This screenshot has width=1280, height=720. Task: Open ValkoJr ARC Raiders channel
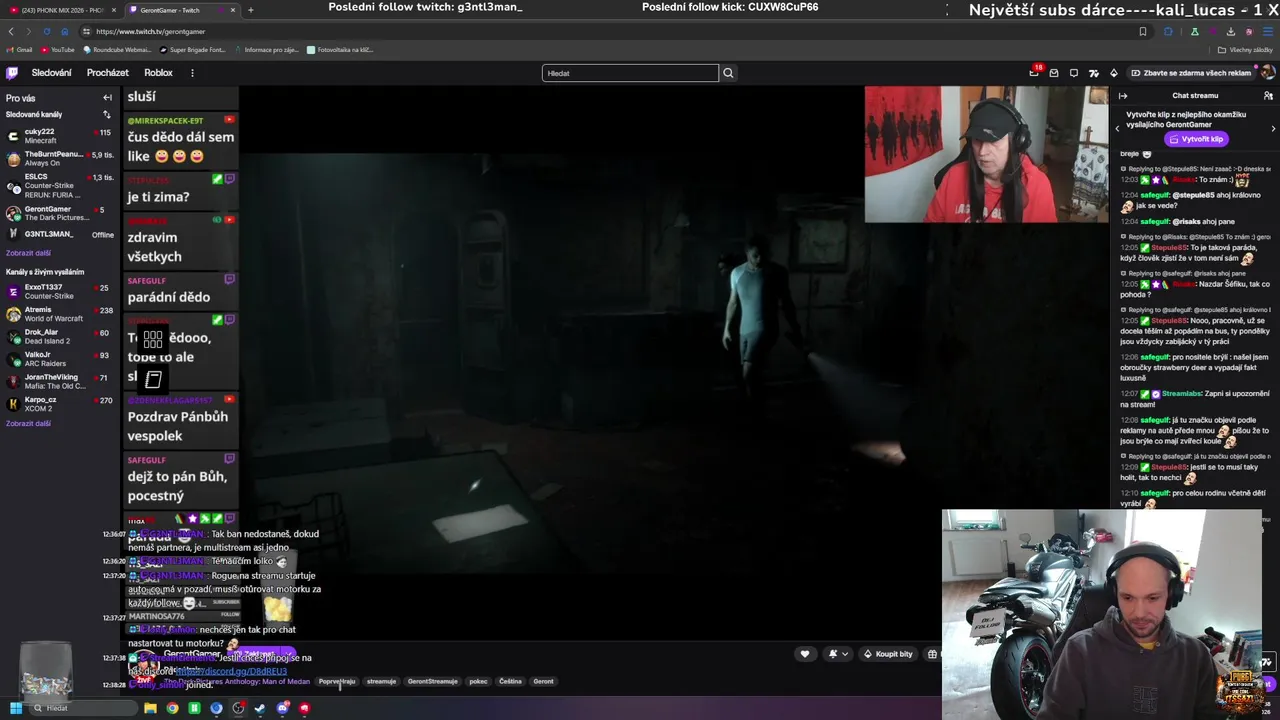coord(60,359)
